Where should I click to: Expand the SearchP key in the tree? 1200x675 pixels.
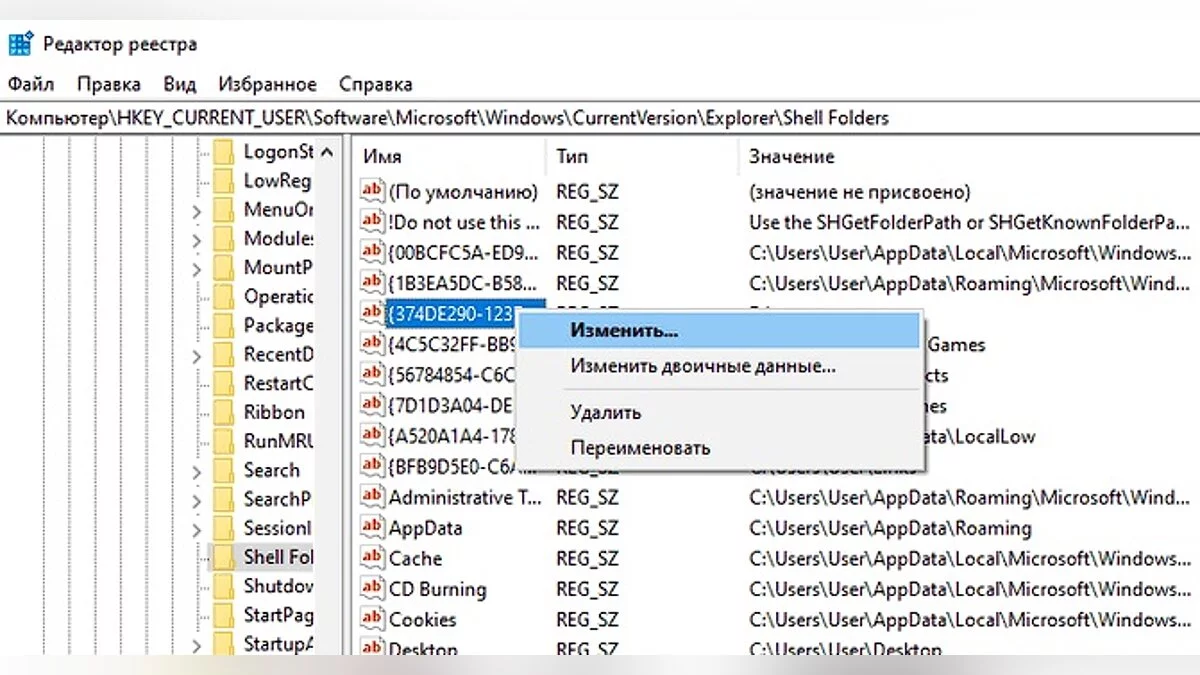pos(197,500)
